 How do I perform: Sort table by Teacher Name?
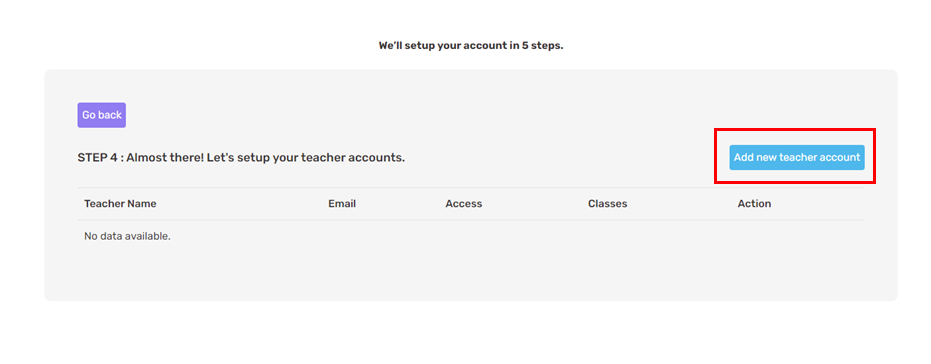click(x=121, y=204)
